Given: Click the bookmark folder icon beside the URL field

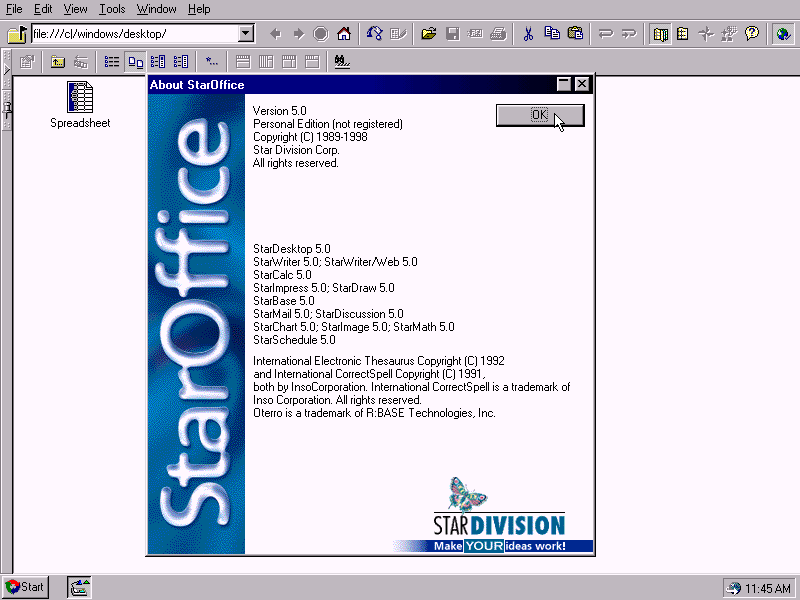Looking at the screenshot, I should tap(16, 34).
